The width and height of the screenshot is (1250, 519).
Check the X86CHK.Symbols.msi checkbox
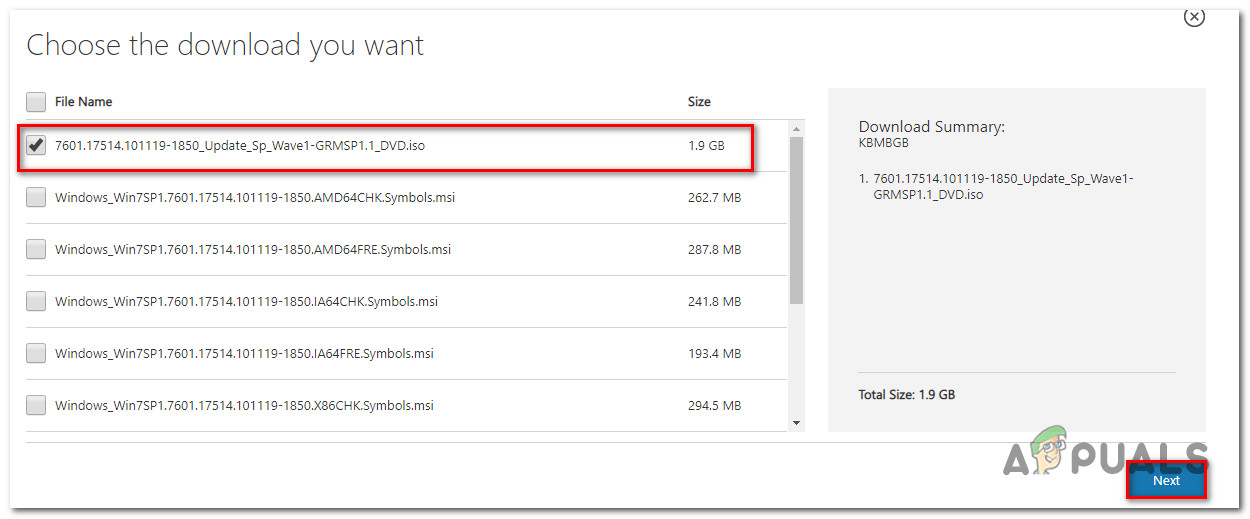[x=36, y=405]
